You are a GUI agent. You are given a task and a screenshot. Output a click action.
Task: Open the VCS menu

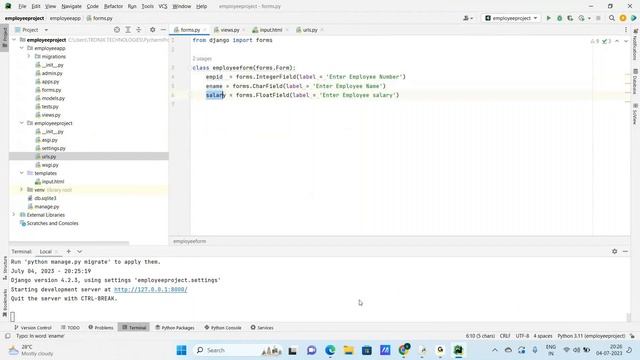tap(162, 6)
